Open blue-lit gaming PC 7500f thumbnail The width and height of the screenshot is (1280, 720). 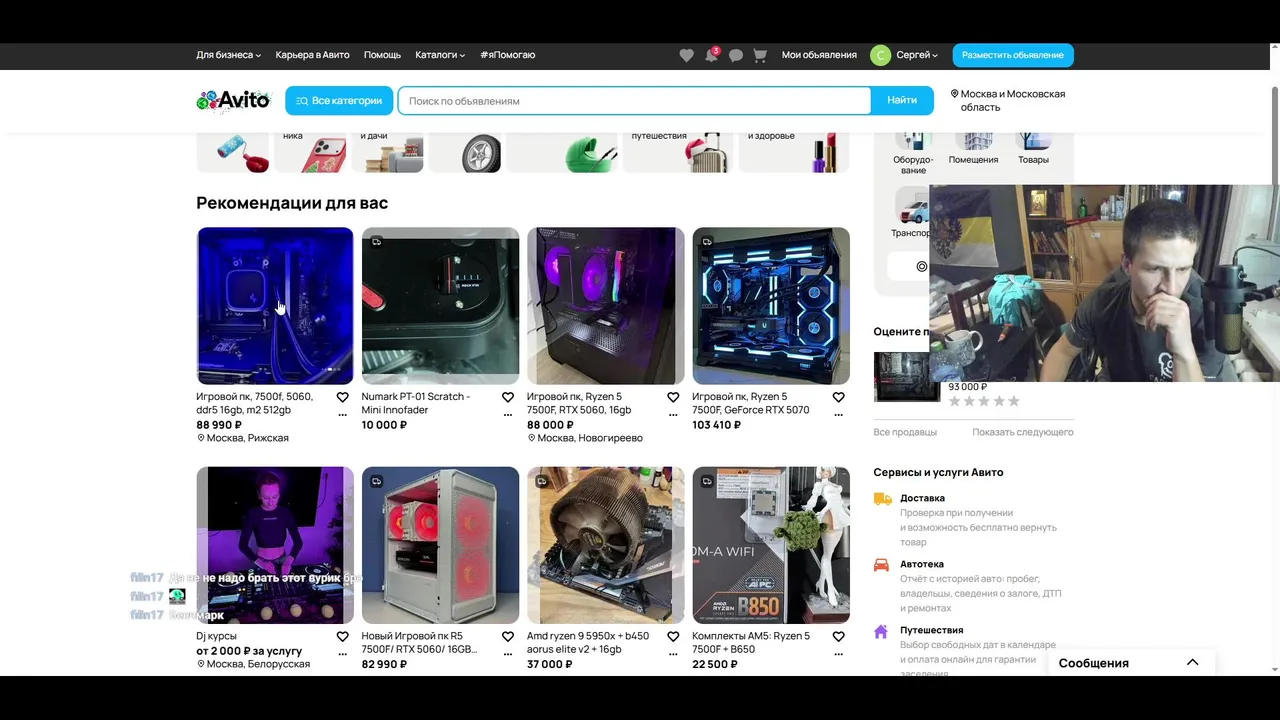click(x=275, y=306)
